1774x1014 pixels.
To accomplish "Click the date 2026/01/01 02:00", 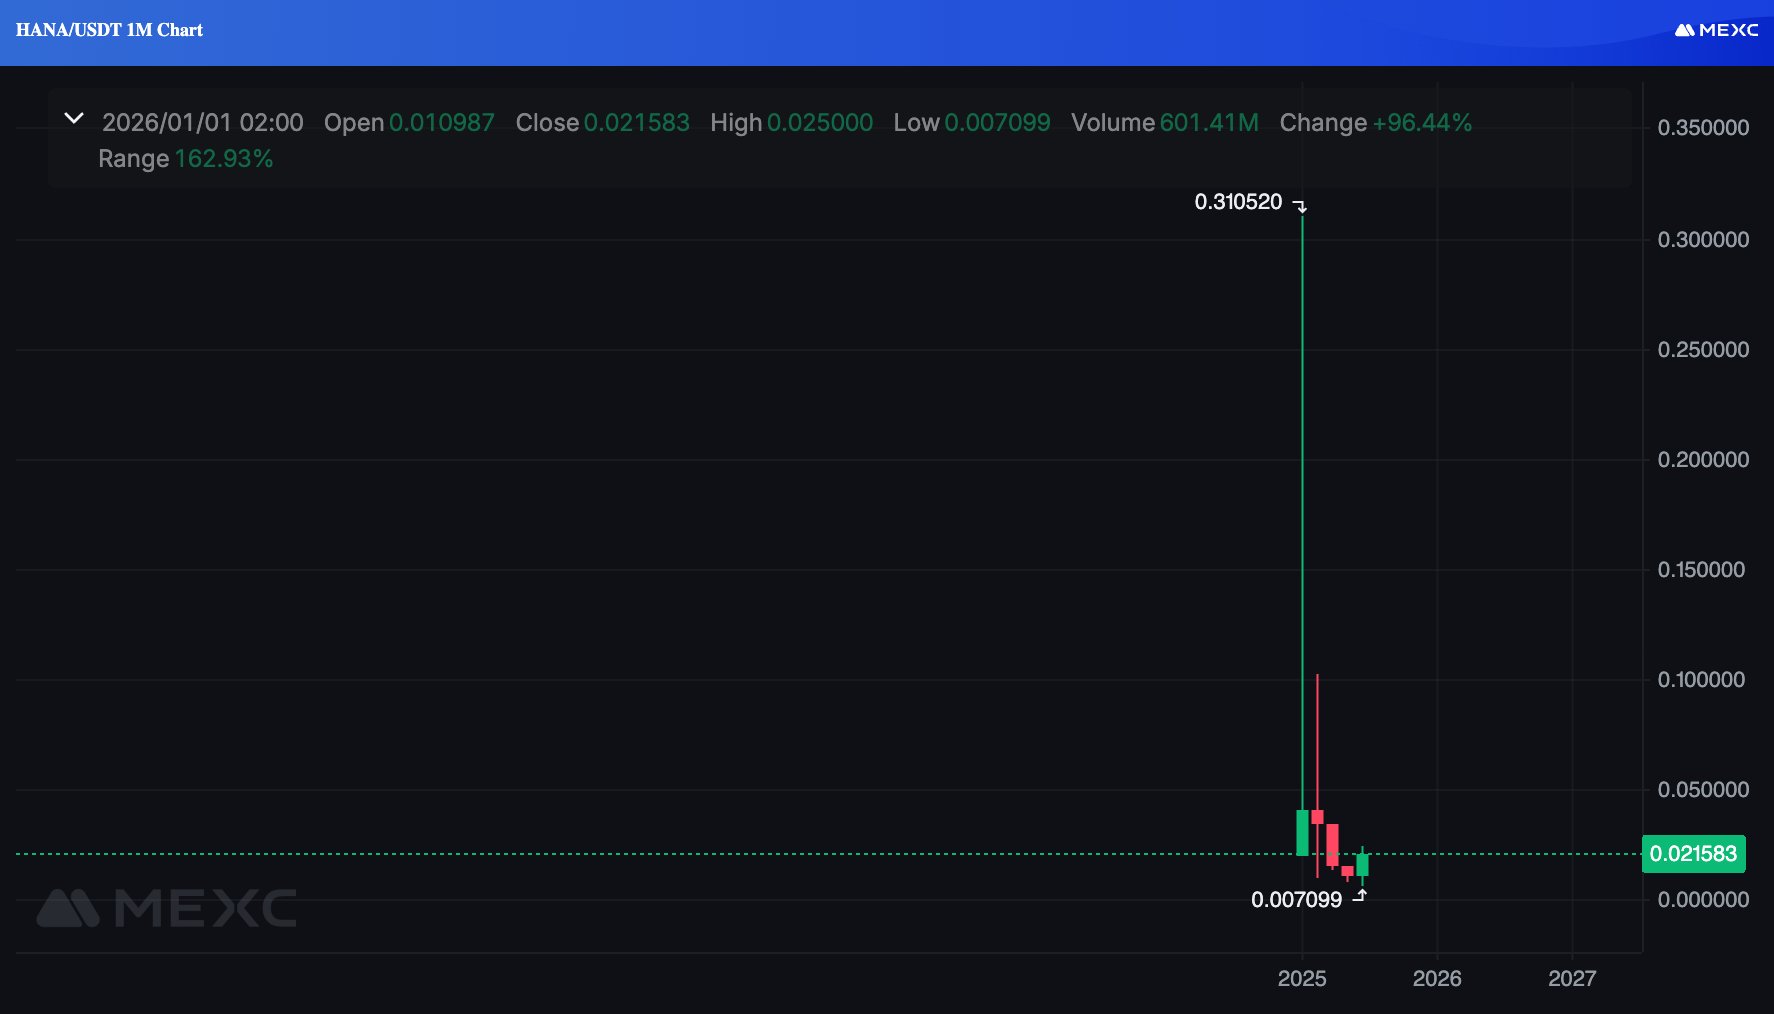I will tap(203, 122).
